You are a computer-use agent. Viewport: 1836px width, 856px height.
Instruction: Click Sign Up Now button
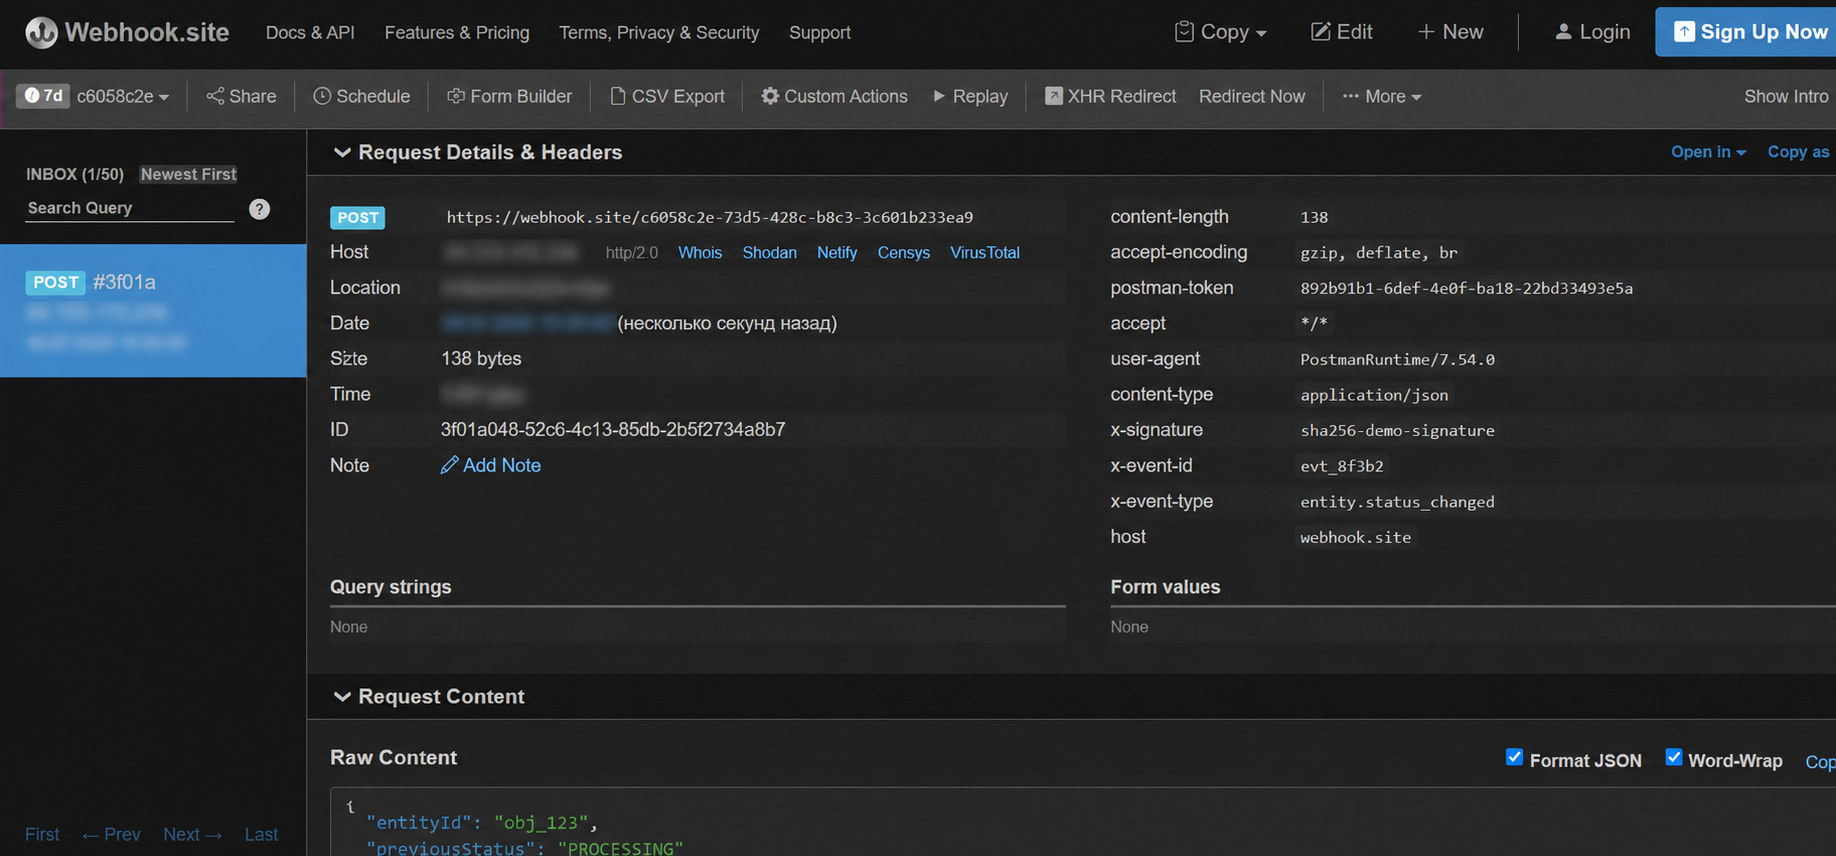tap(1746, 32)
